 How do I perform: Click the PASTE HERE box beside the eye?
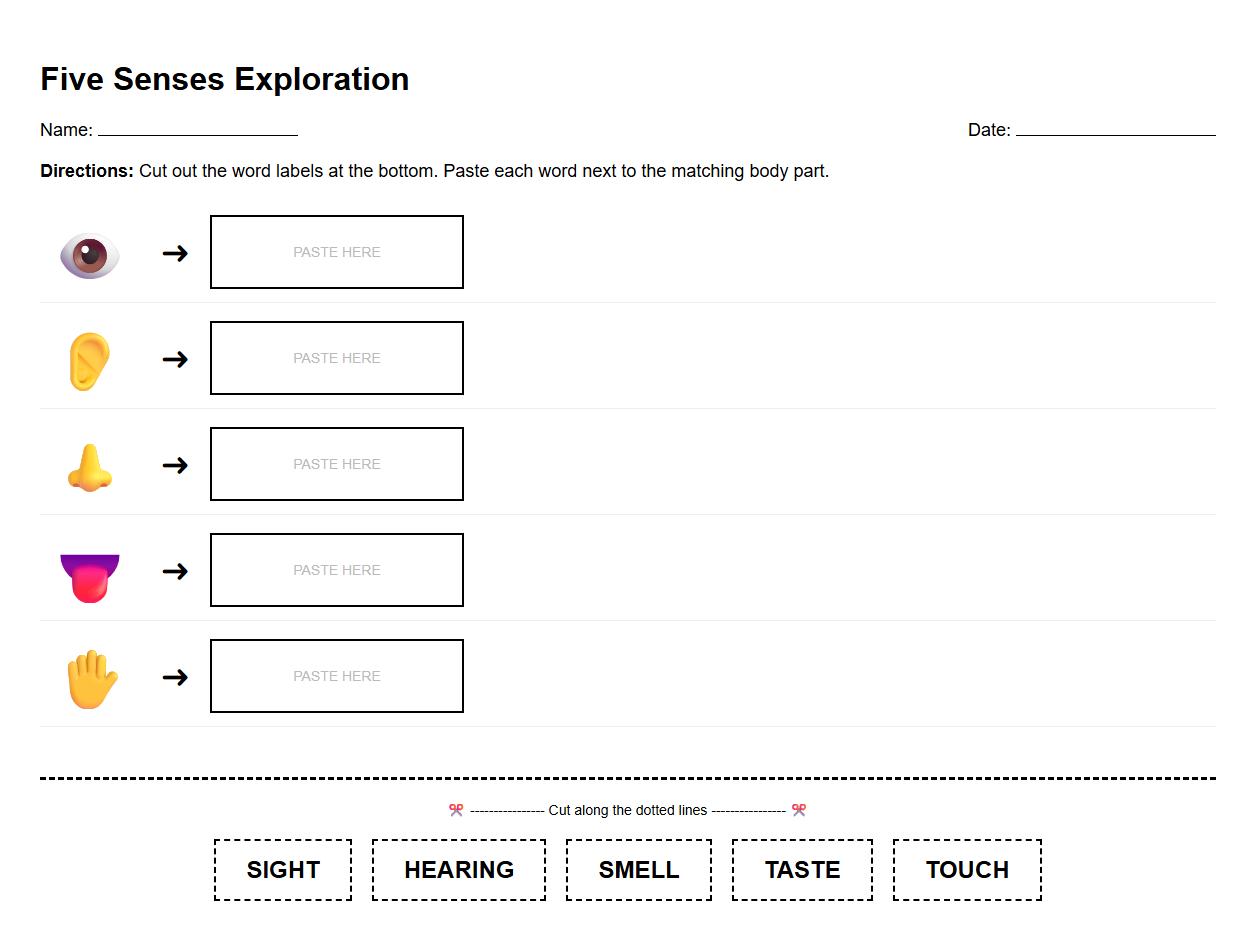[337, 252]
